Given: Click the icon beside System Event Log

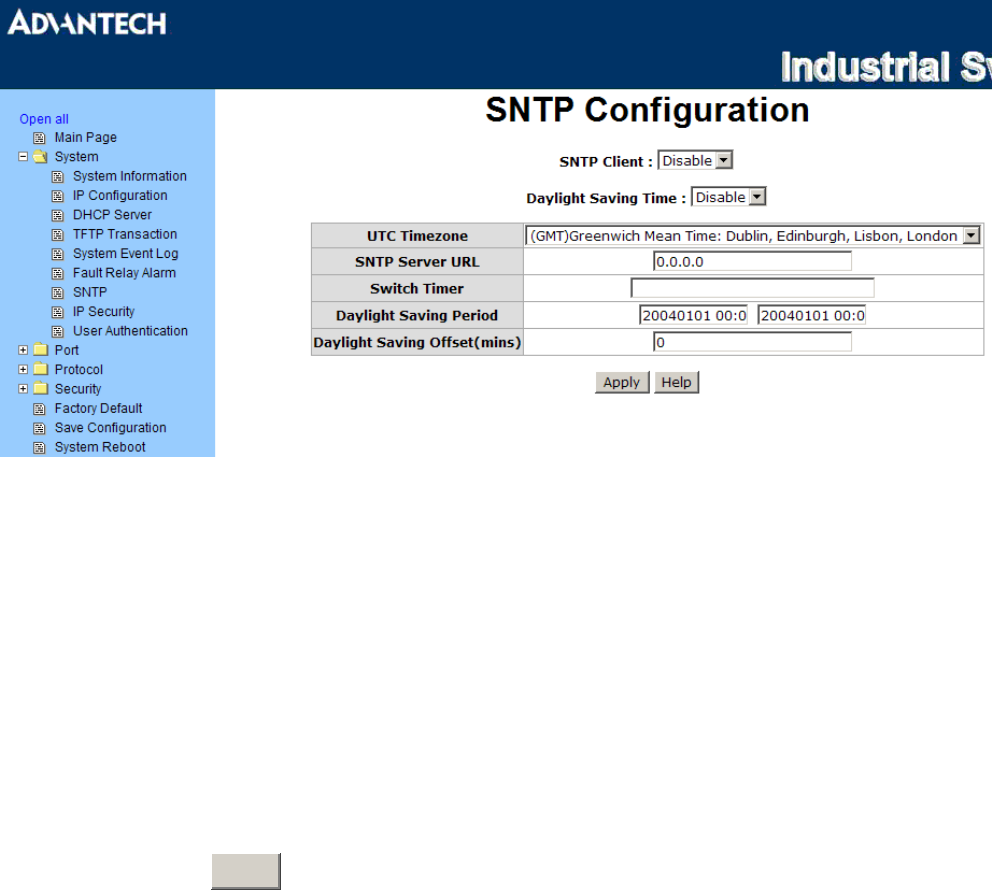Looking at the screenshot, I should [58, 254].
